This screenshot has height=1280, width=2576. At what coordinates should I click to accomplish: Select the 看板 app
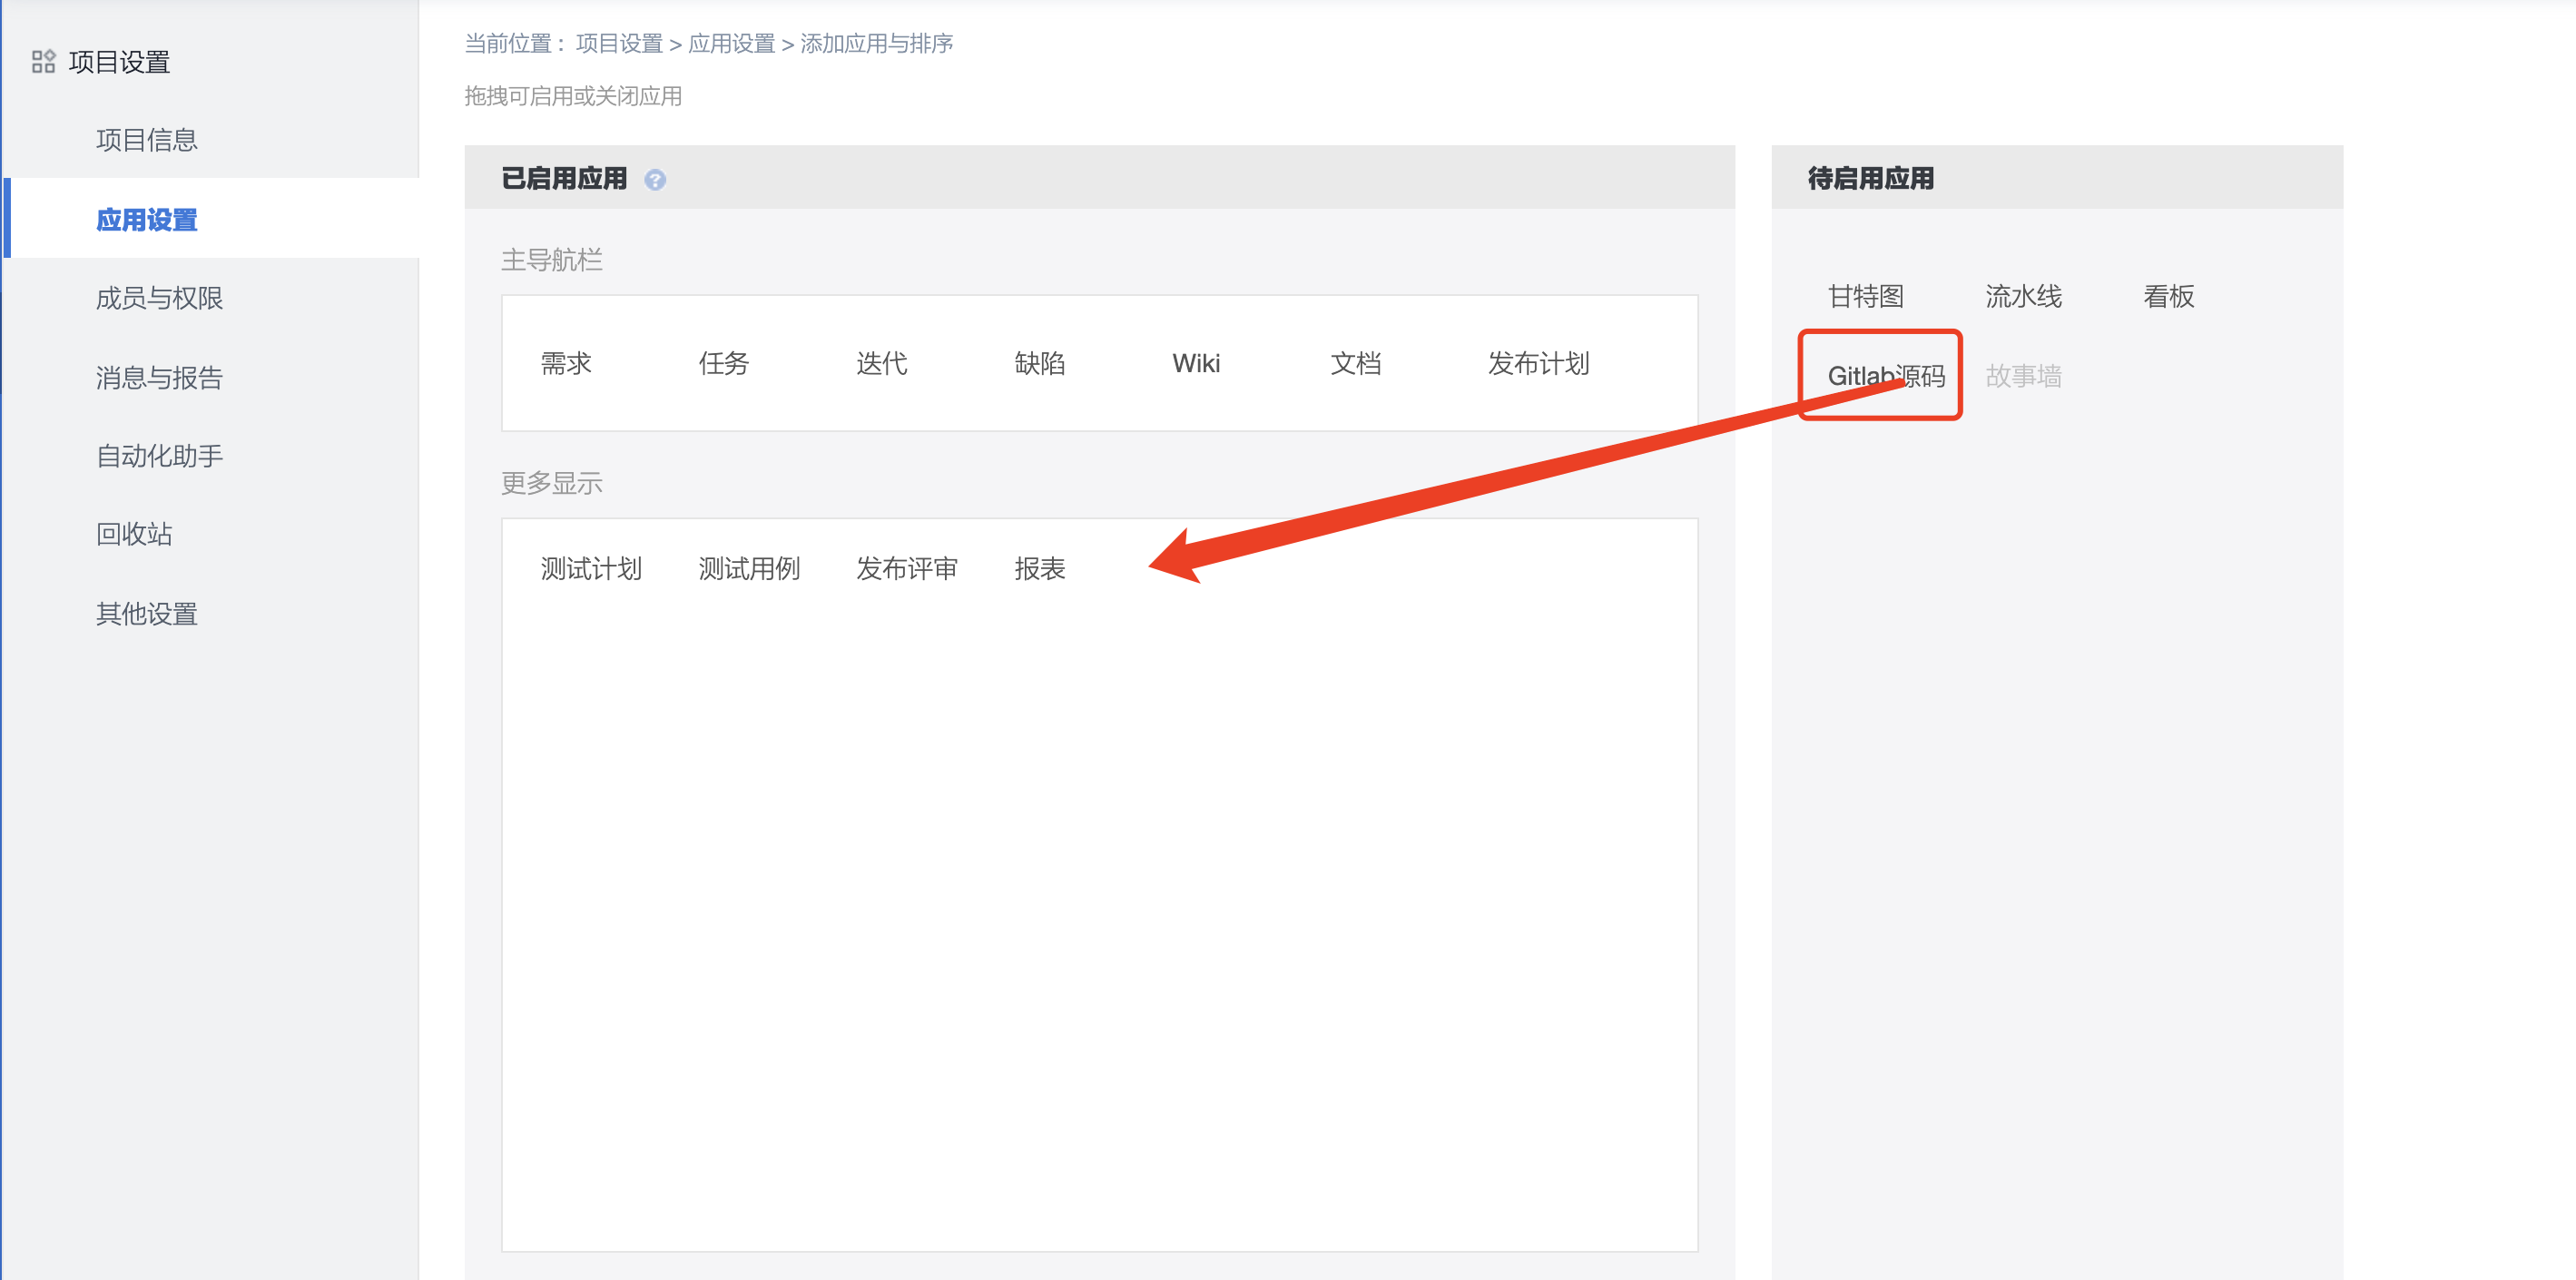point(2168,296)
